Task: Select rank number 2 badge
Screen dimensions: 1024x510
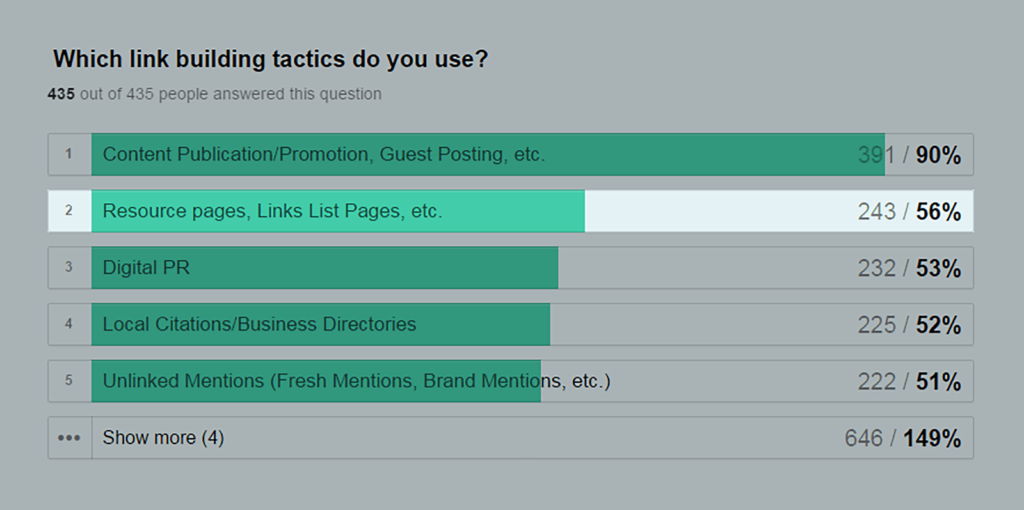Action: coord(69,211)
